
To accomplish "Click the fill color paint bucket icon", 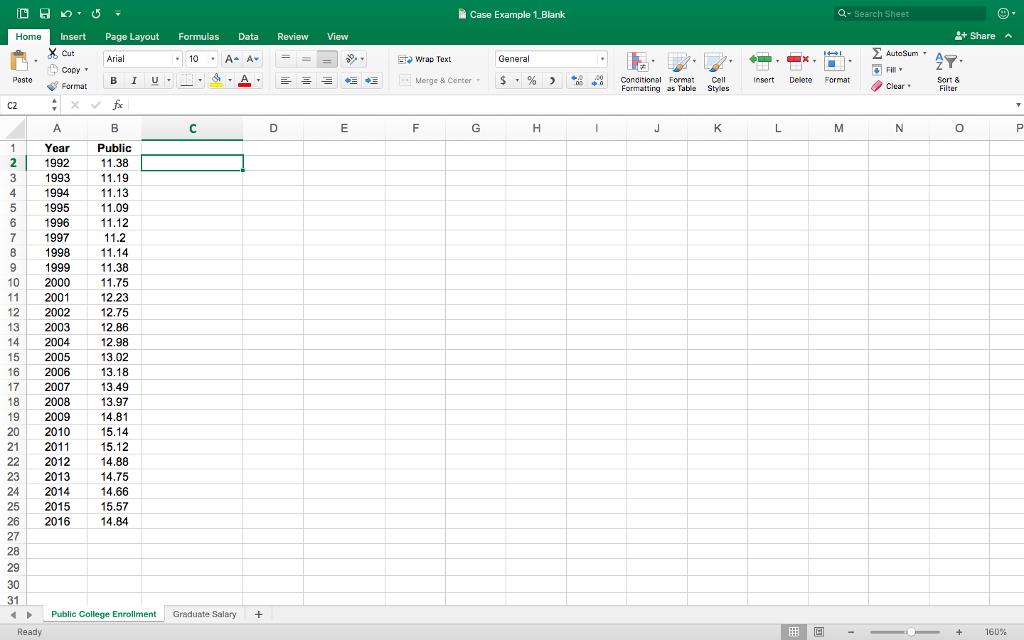I will (218, 79).
